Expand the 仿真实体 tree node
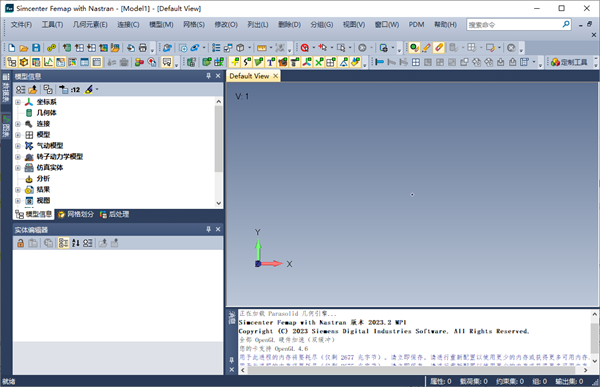Image resolution: width=600 pixels, height=387 pixels. 18,168
